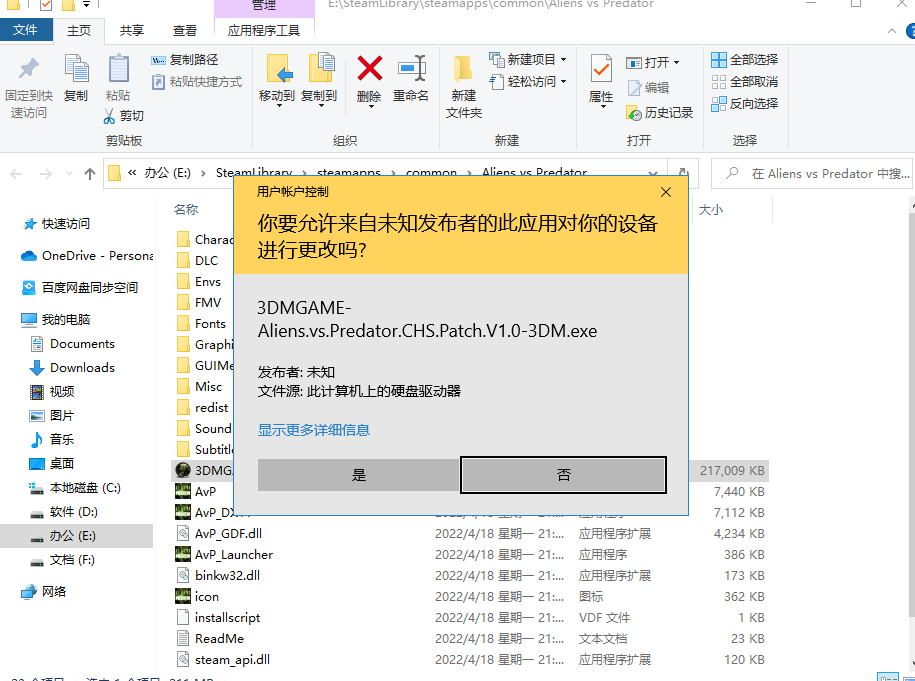Click 粘贴快捷方式 in the ribbon
Image resolution: width=915 pixels, height=681 pixels.
pyautogui.click(x=197, y=82)
